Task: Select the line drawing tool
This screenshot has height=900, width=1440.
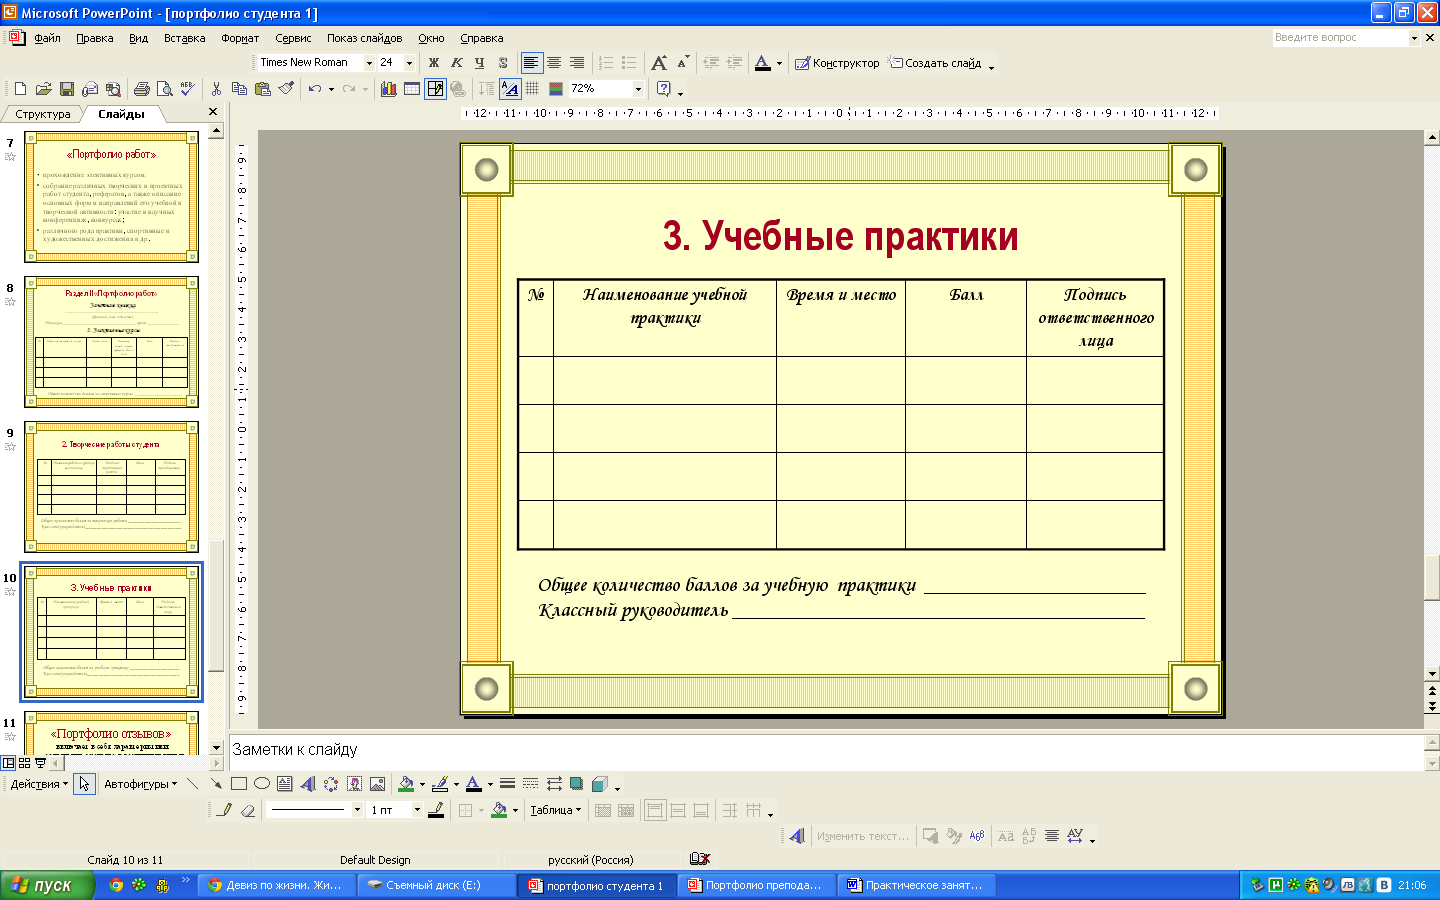Action: [x=193, y=784]
